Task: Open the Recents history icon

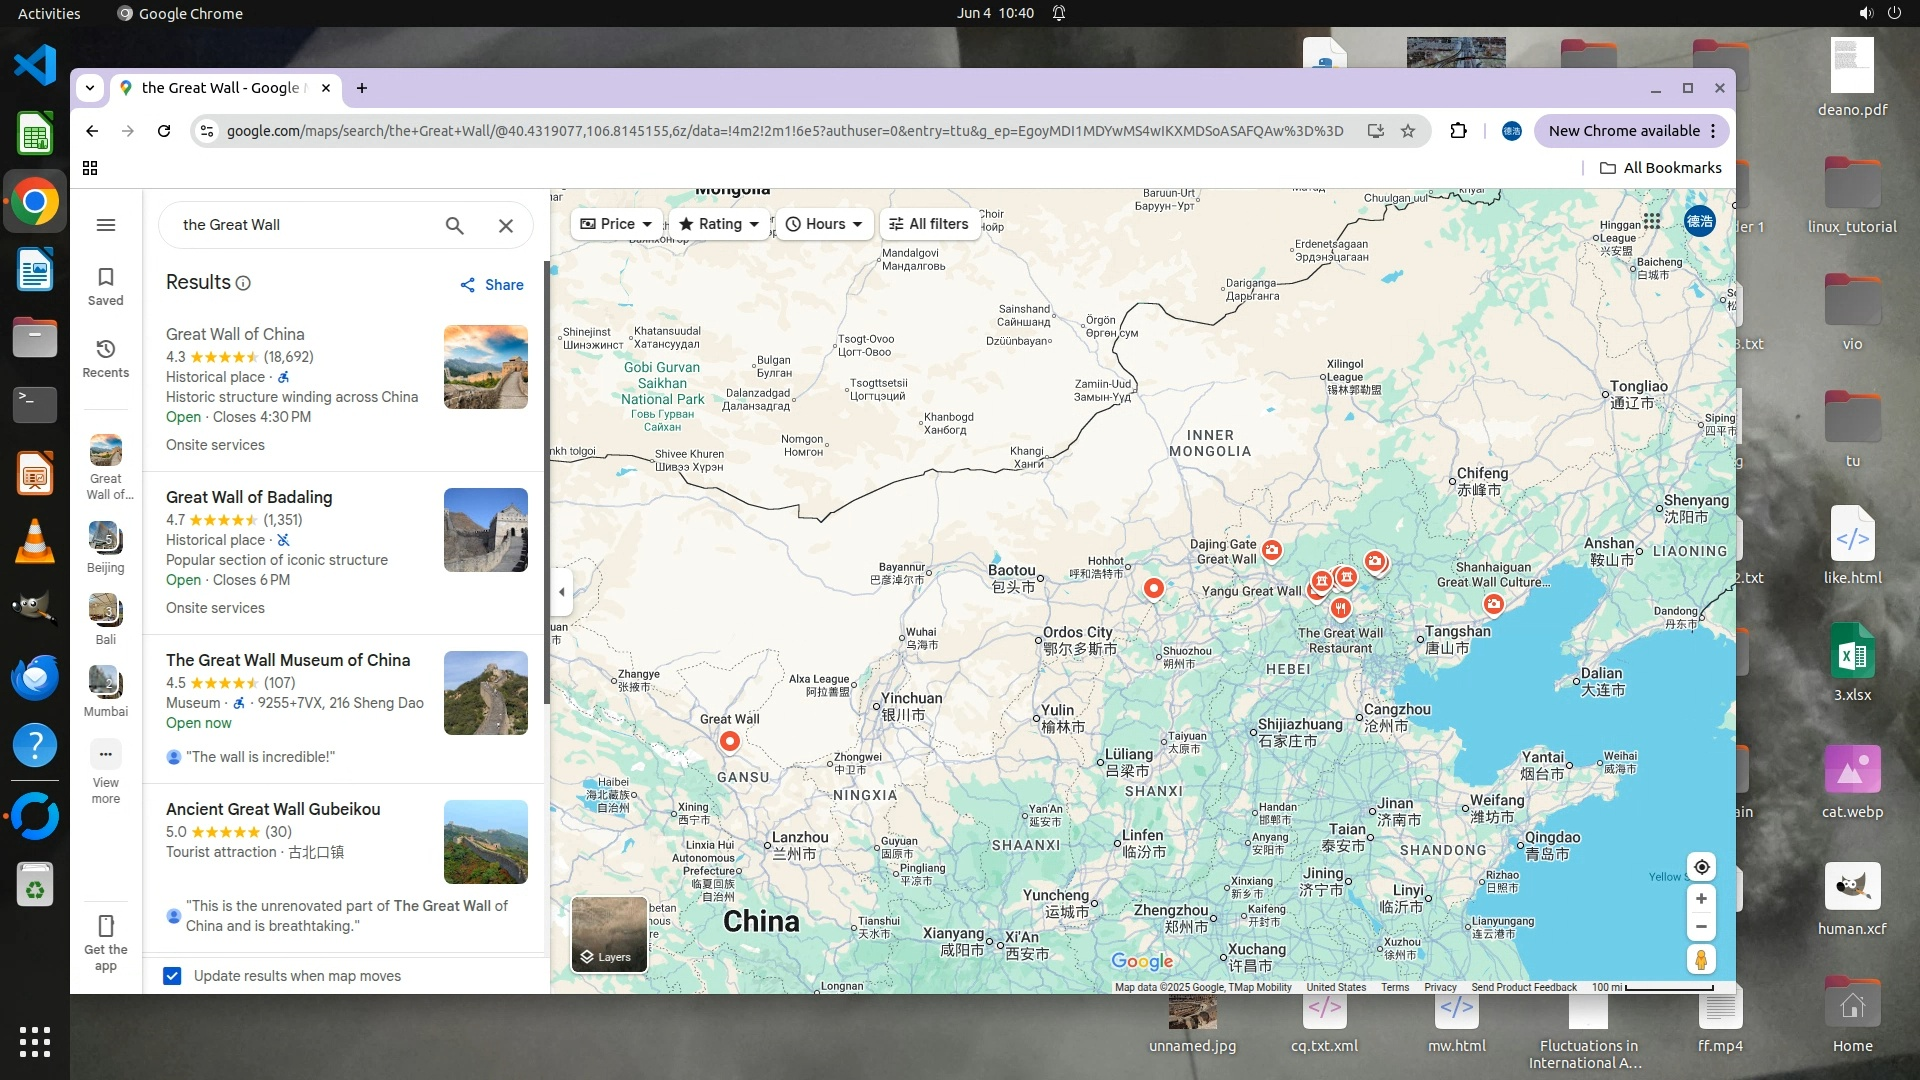Action: [x=106, y=349]
